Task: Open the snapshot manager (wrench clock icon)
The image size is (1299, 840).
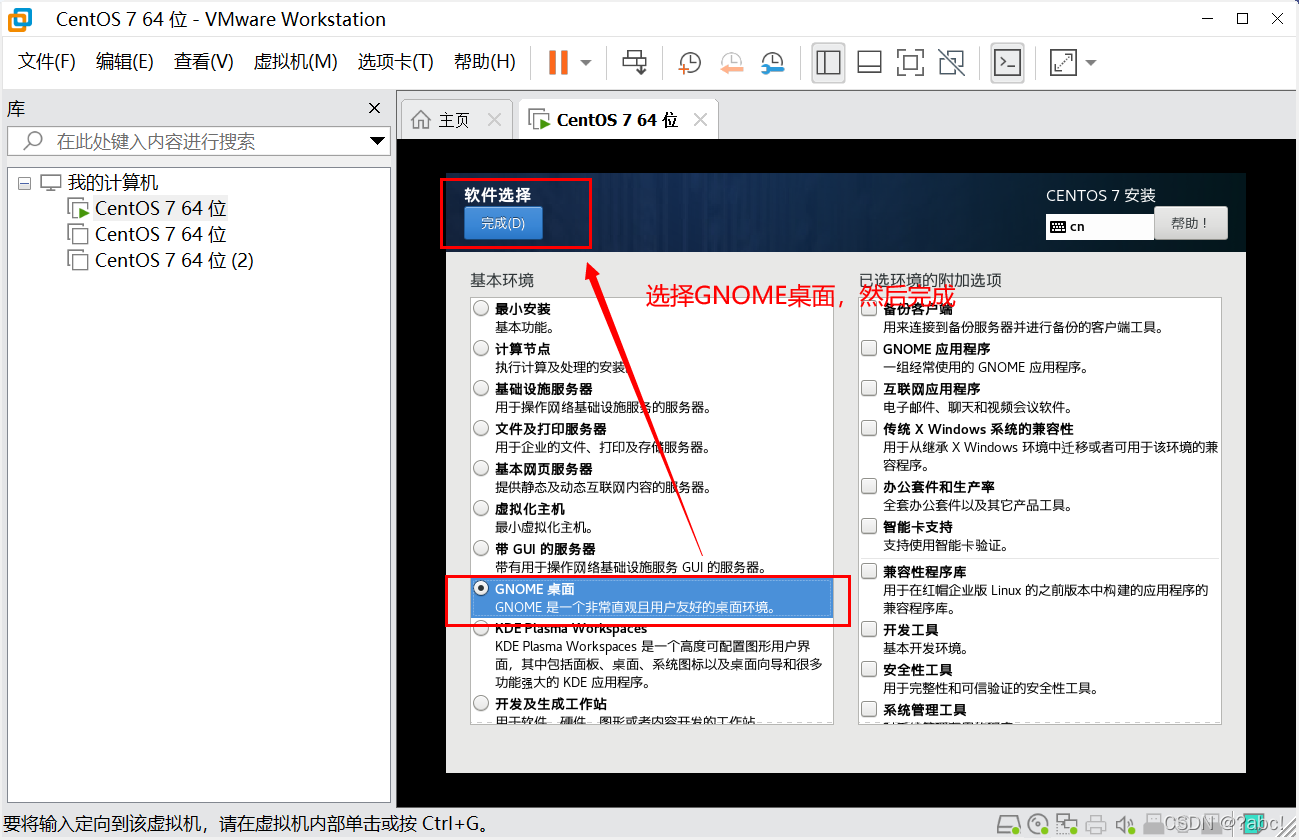Action: tap(772, 62)
